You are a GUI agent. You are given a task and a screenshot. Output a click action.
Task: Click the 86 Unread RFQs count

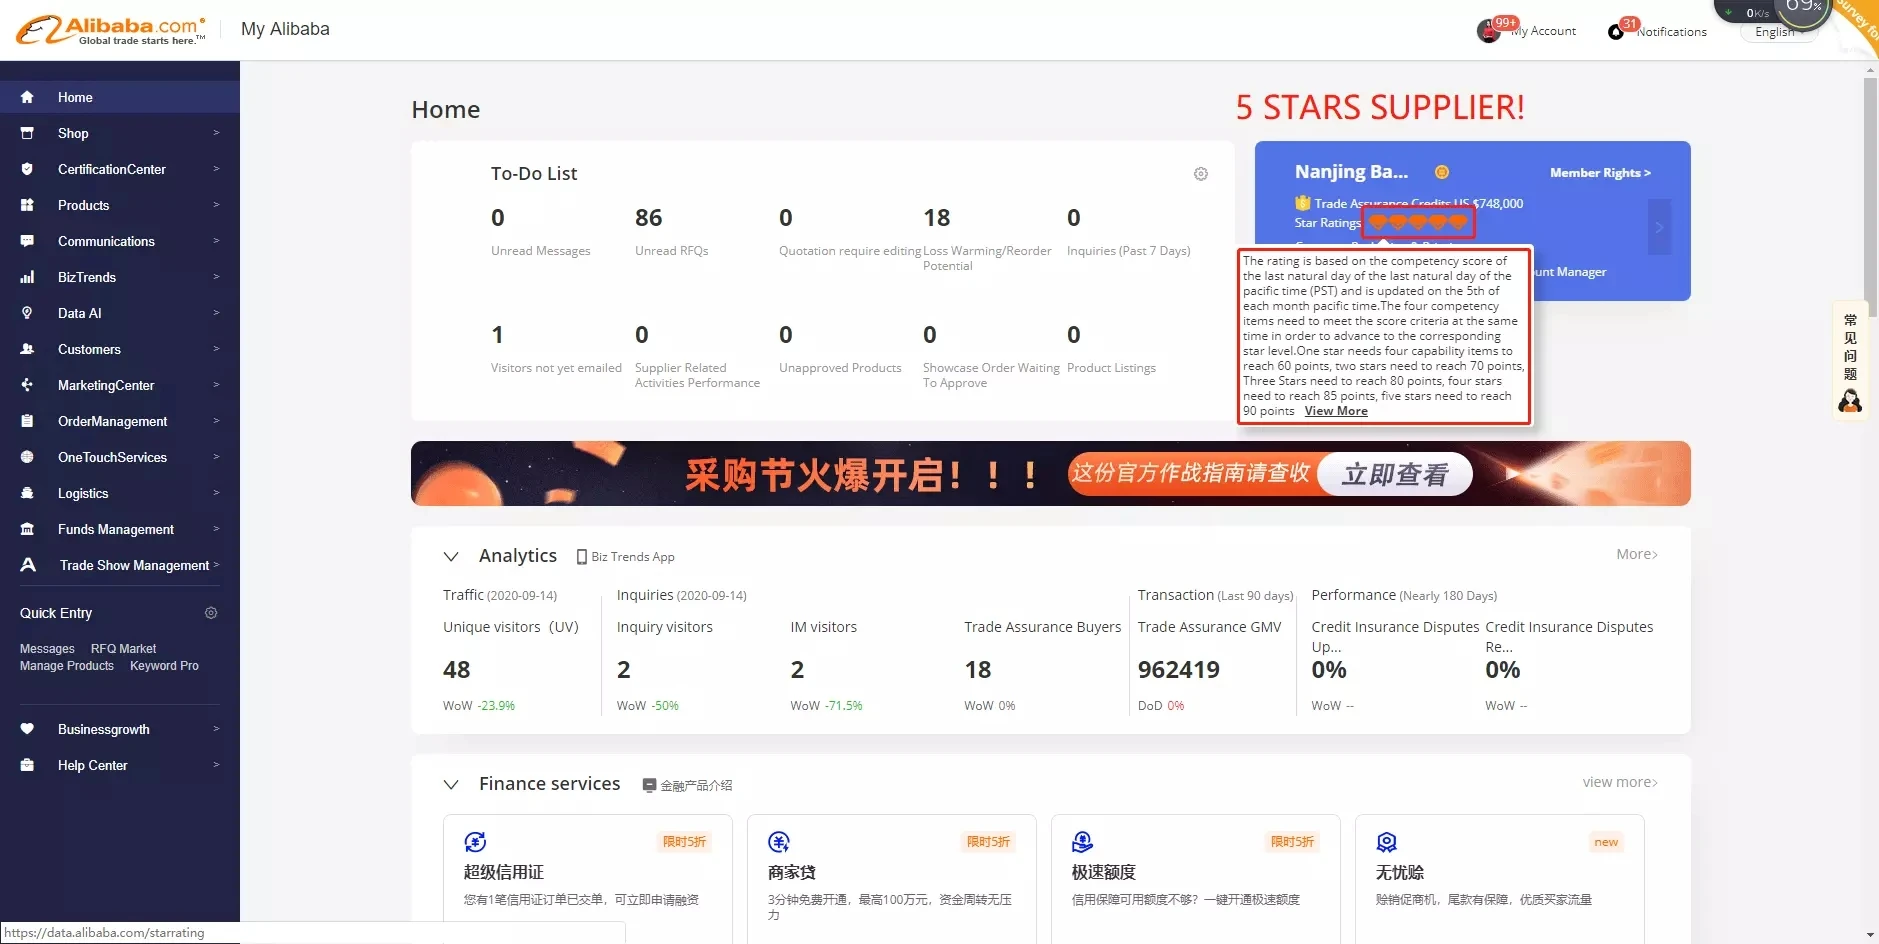649,218
